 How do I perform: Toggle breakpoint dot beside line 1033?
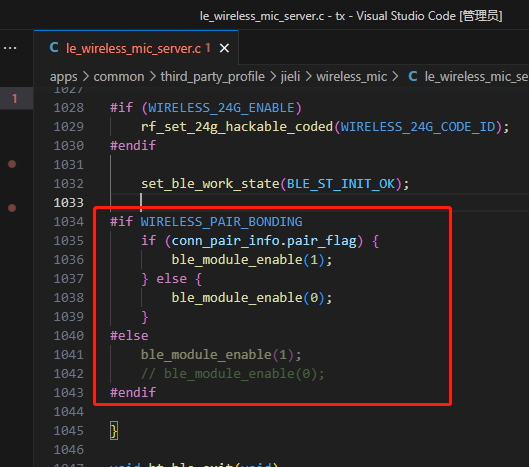coord(12,208)
